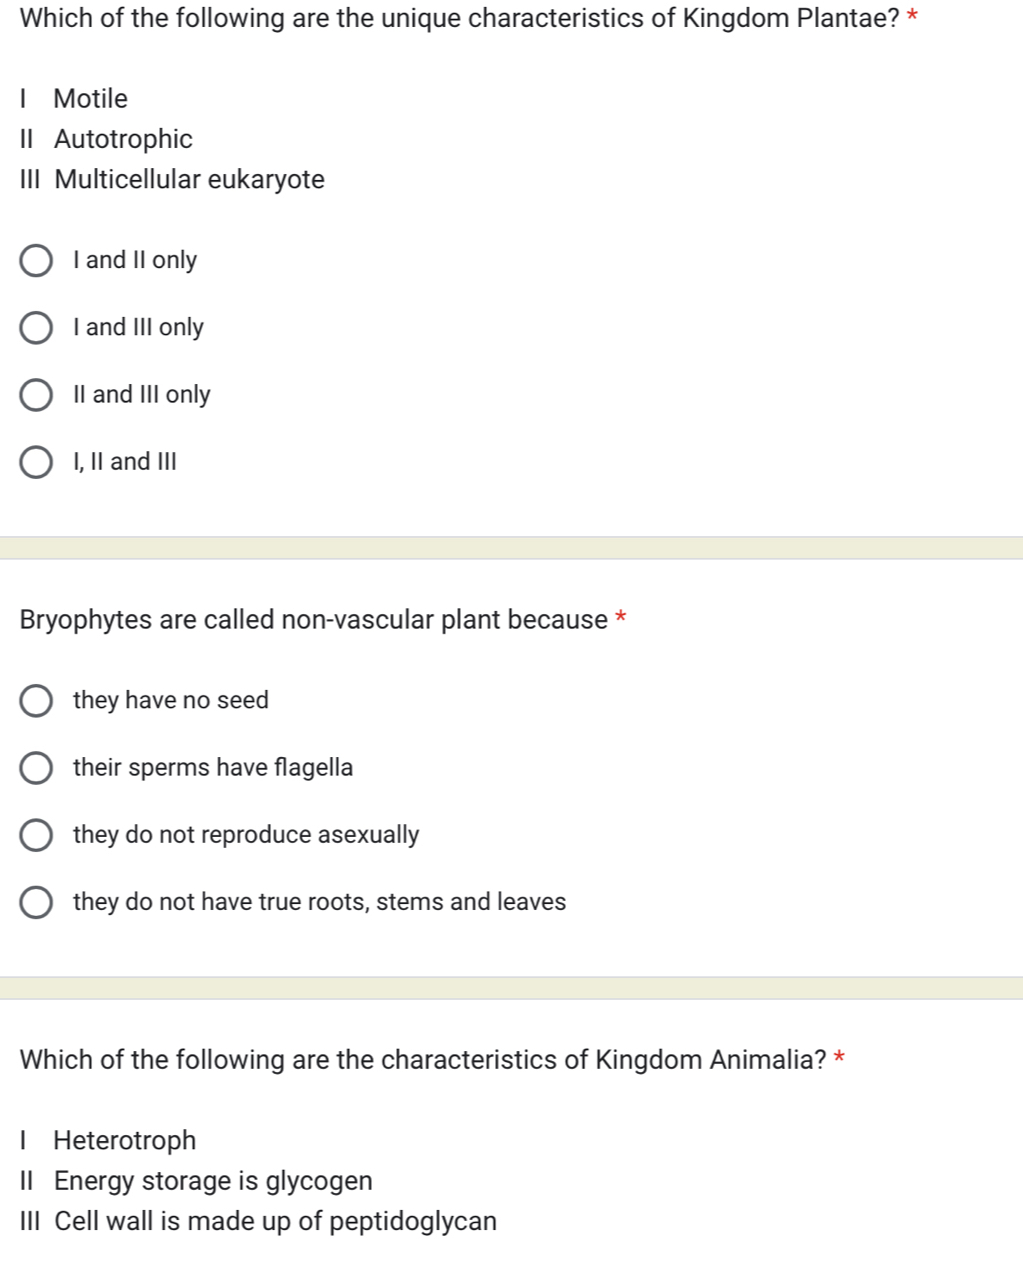The height and width of the screenshot is (1271, 1023).
Task: Choose "they have no seed" option
Action: click(36, 700)
